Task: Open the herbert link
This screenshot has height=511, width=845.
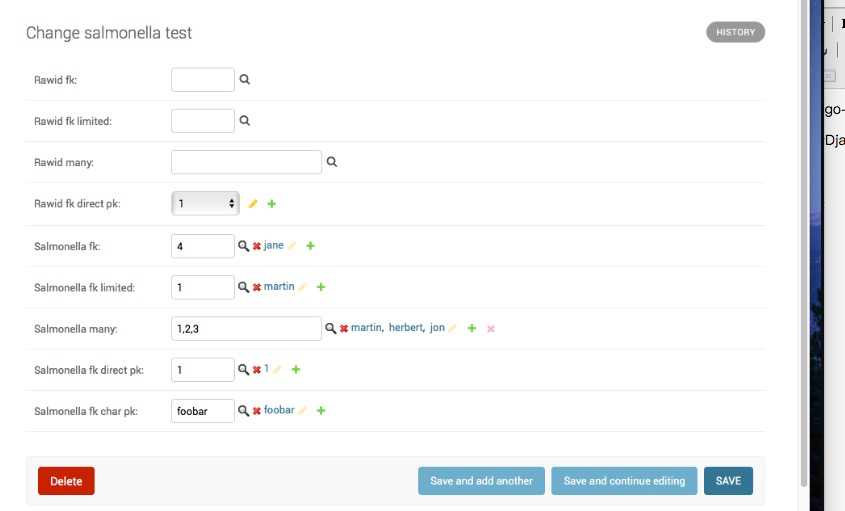Action: coord(406,328)
